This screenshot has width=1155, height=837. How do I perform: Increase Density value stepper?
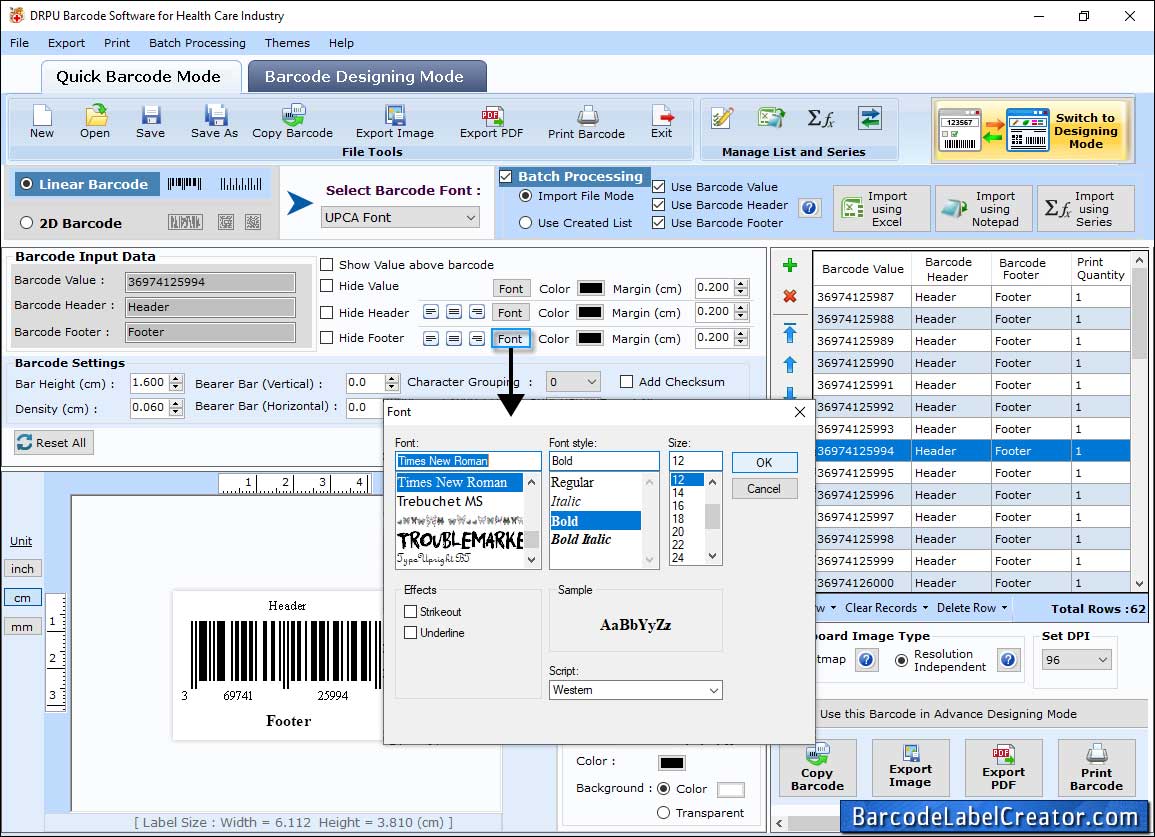point(175,404)
